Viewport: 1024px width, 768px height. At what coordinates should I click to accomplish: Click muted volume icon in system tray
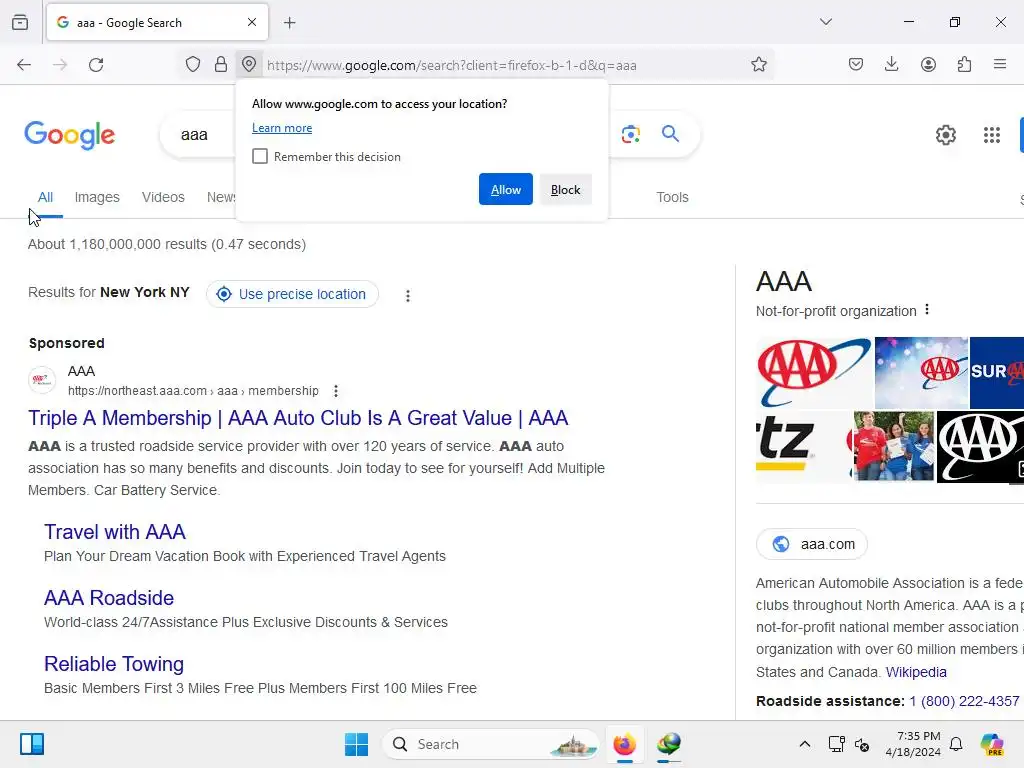tap(862, 744)
